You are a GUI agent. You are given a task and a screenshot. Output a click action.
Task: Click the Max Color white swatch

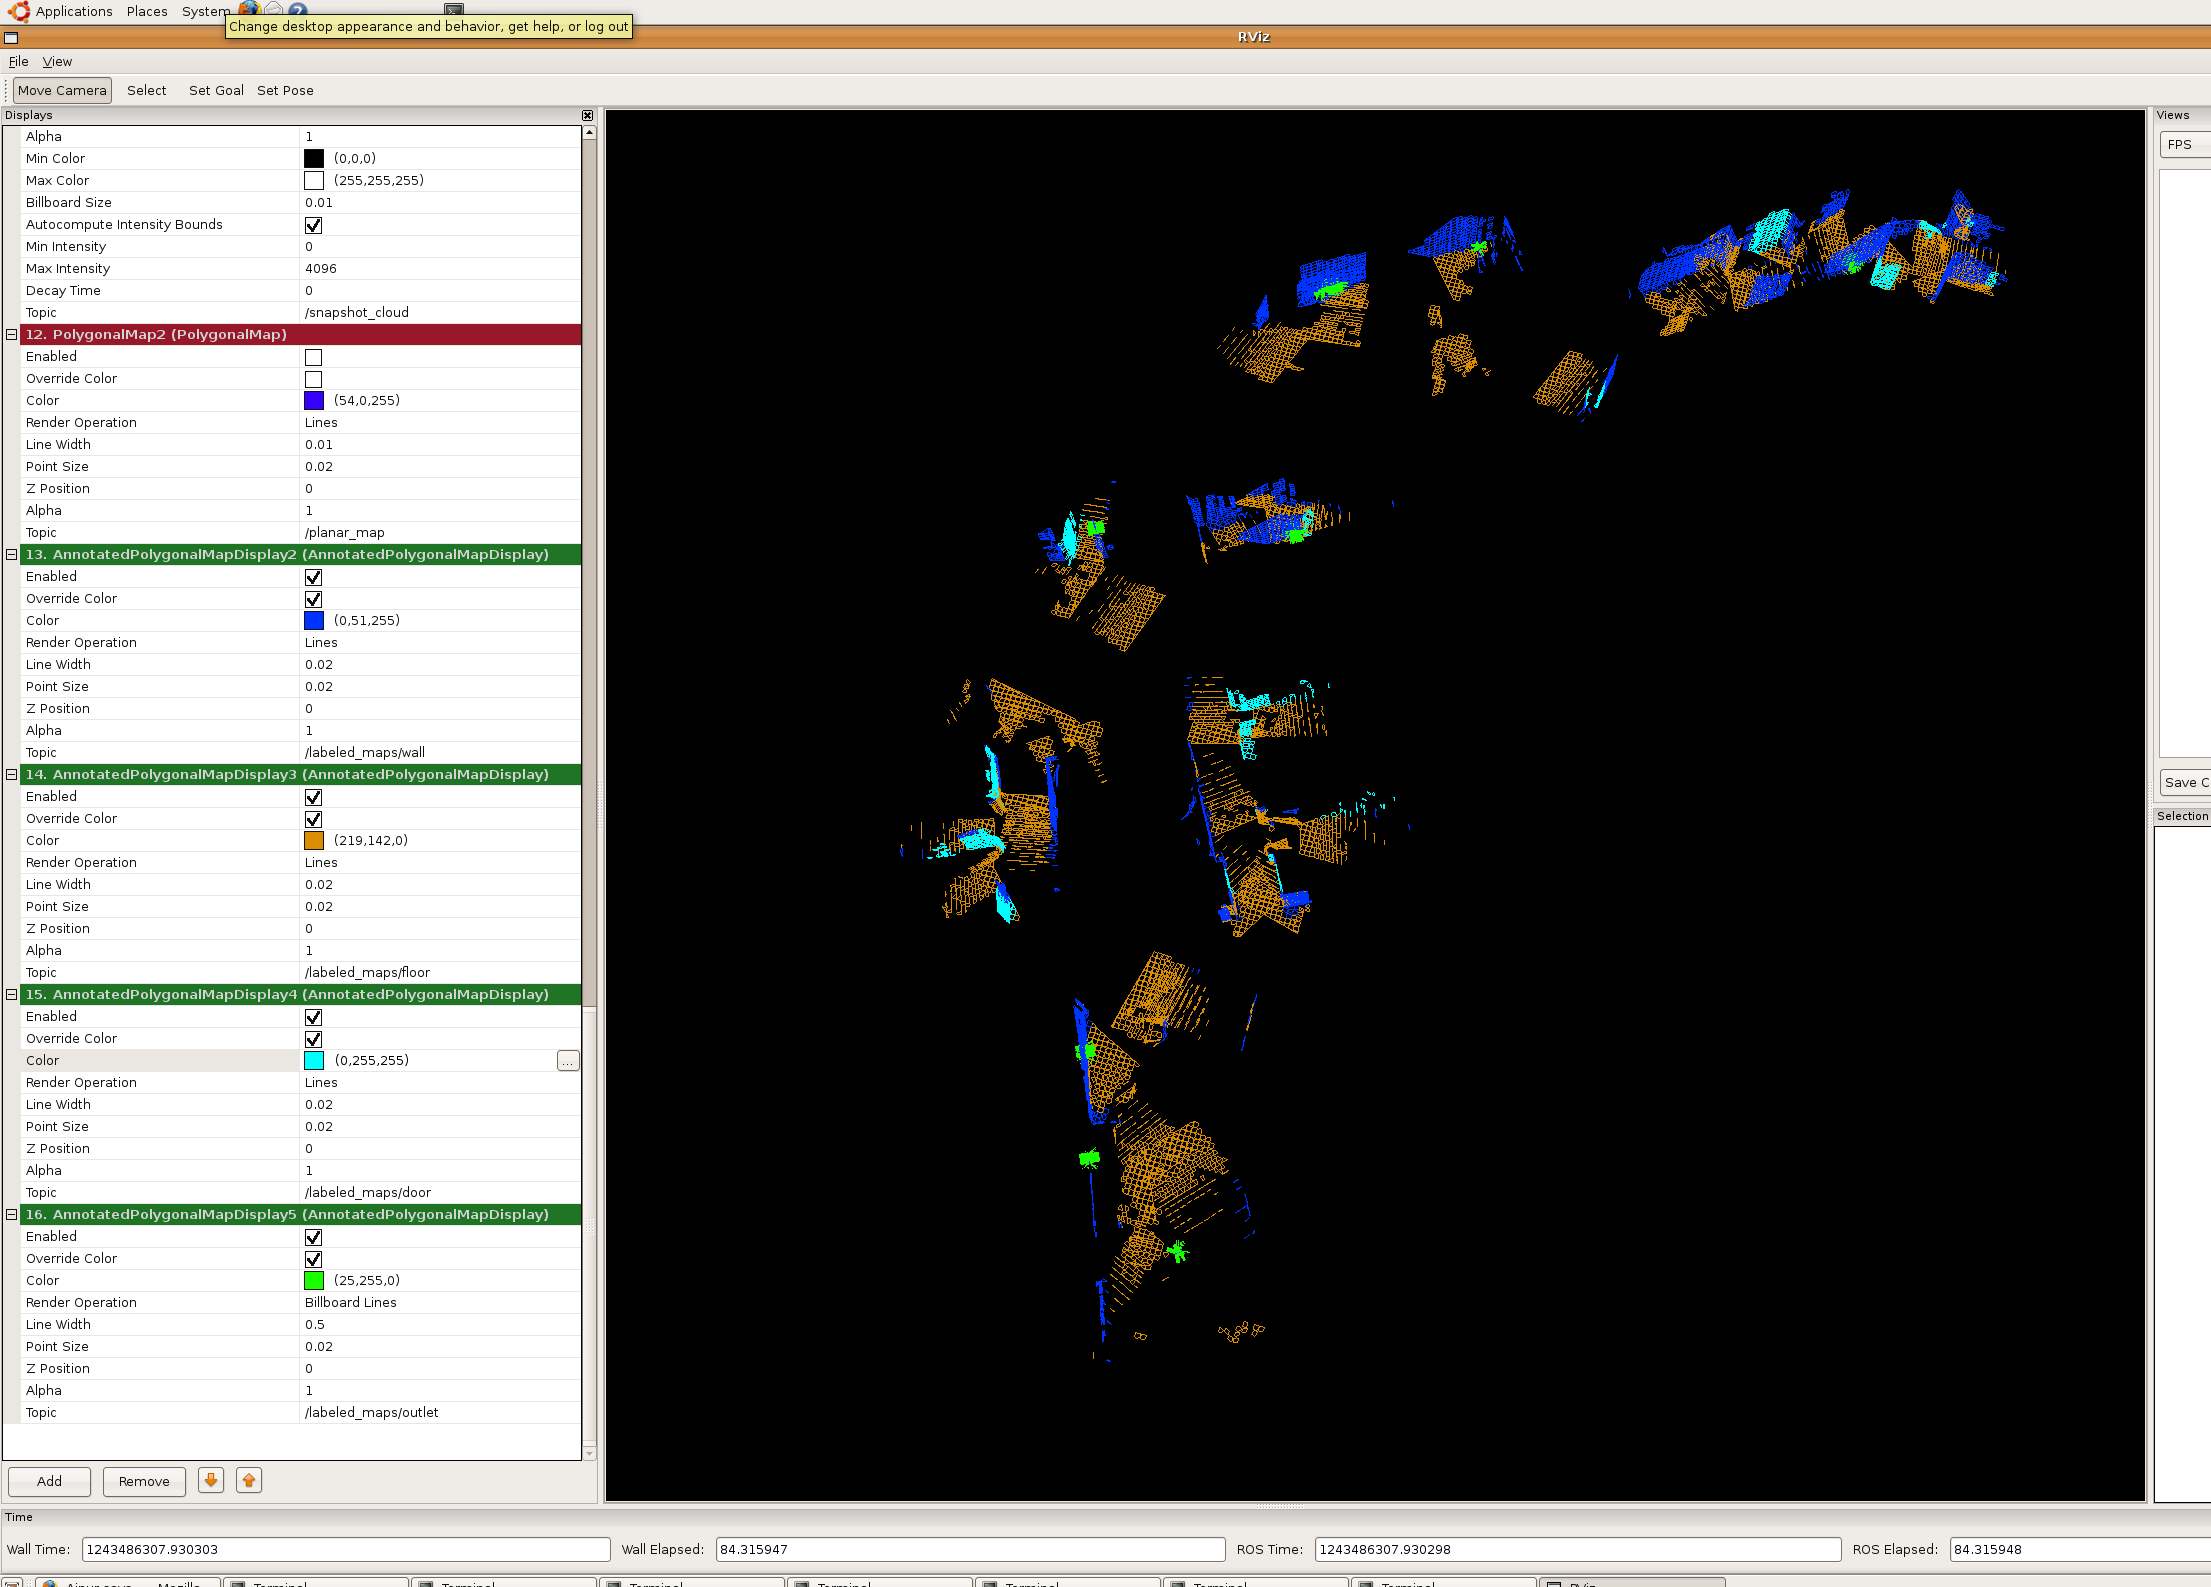(x=313, y=180)
